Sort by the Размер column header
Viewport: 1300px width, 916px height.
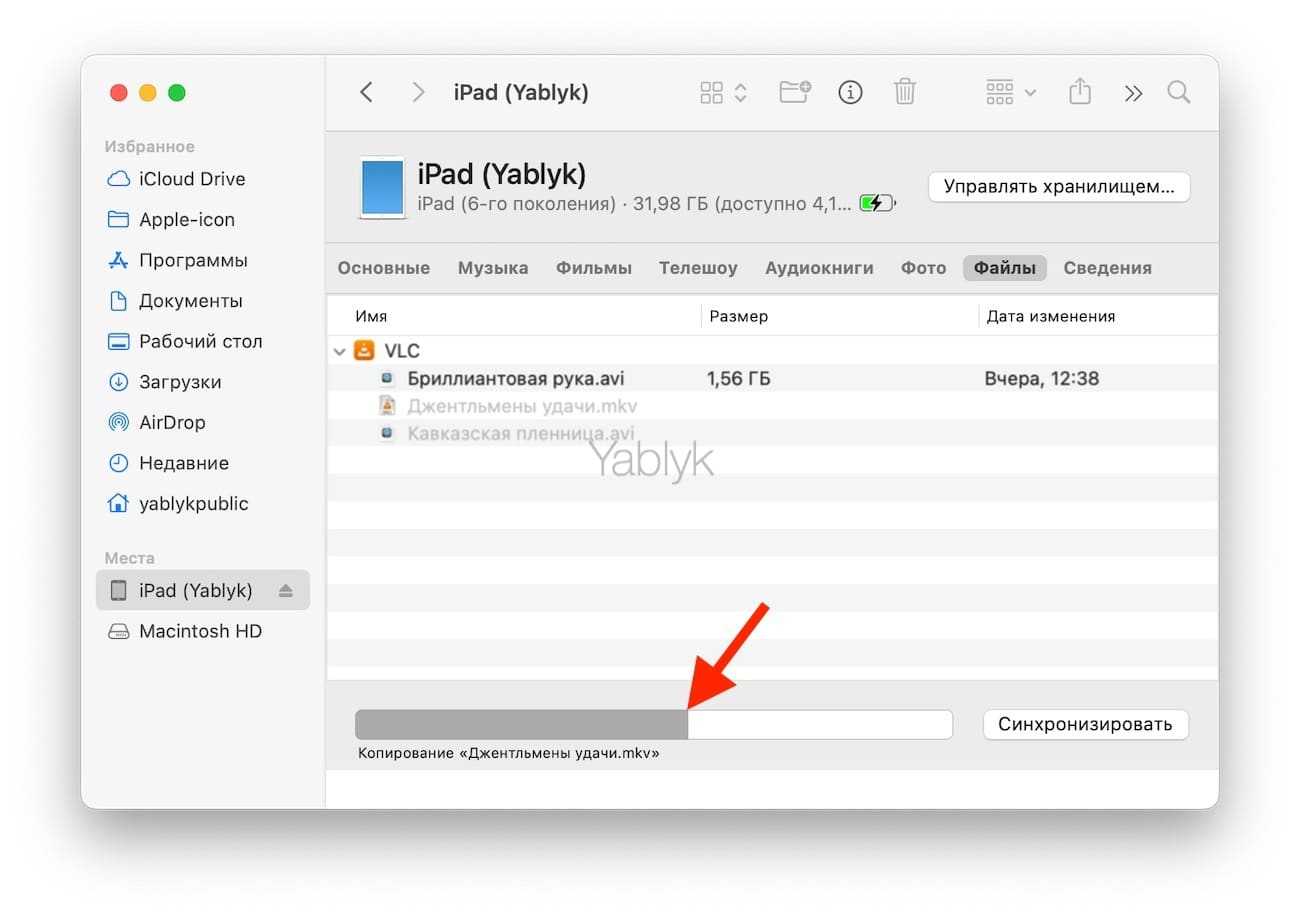(738, 316)
